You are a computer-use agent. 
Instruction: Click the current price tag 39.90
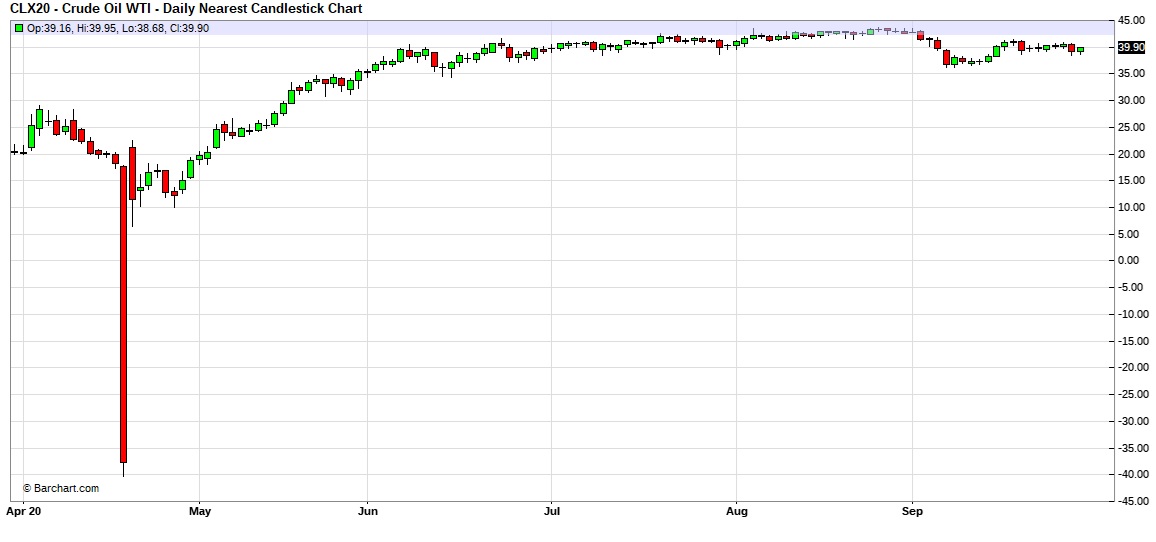click(x=1131, y=47)
